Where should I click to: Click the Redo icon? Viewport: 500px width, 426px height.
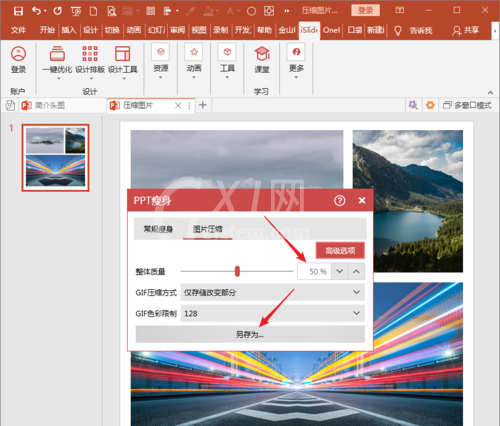pyautogui.click(x=58, y=11)
